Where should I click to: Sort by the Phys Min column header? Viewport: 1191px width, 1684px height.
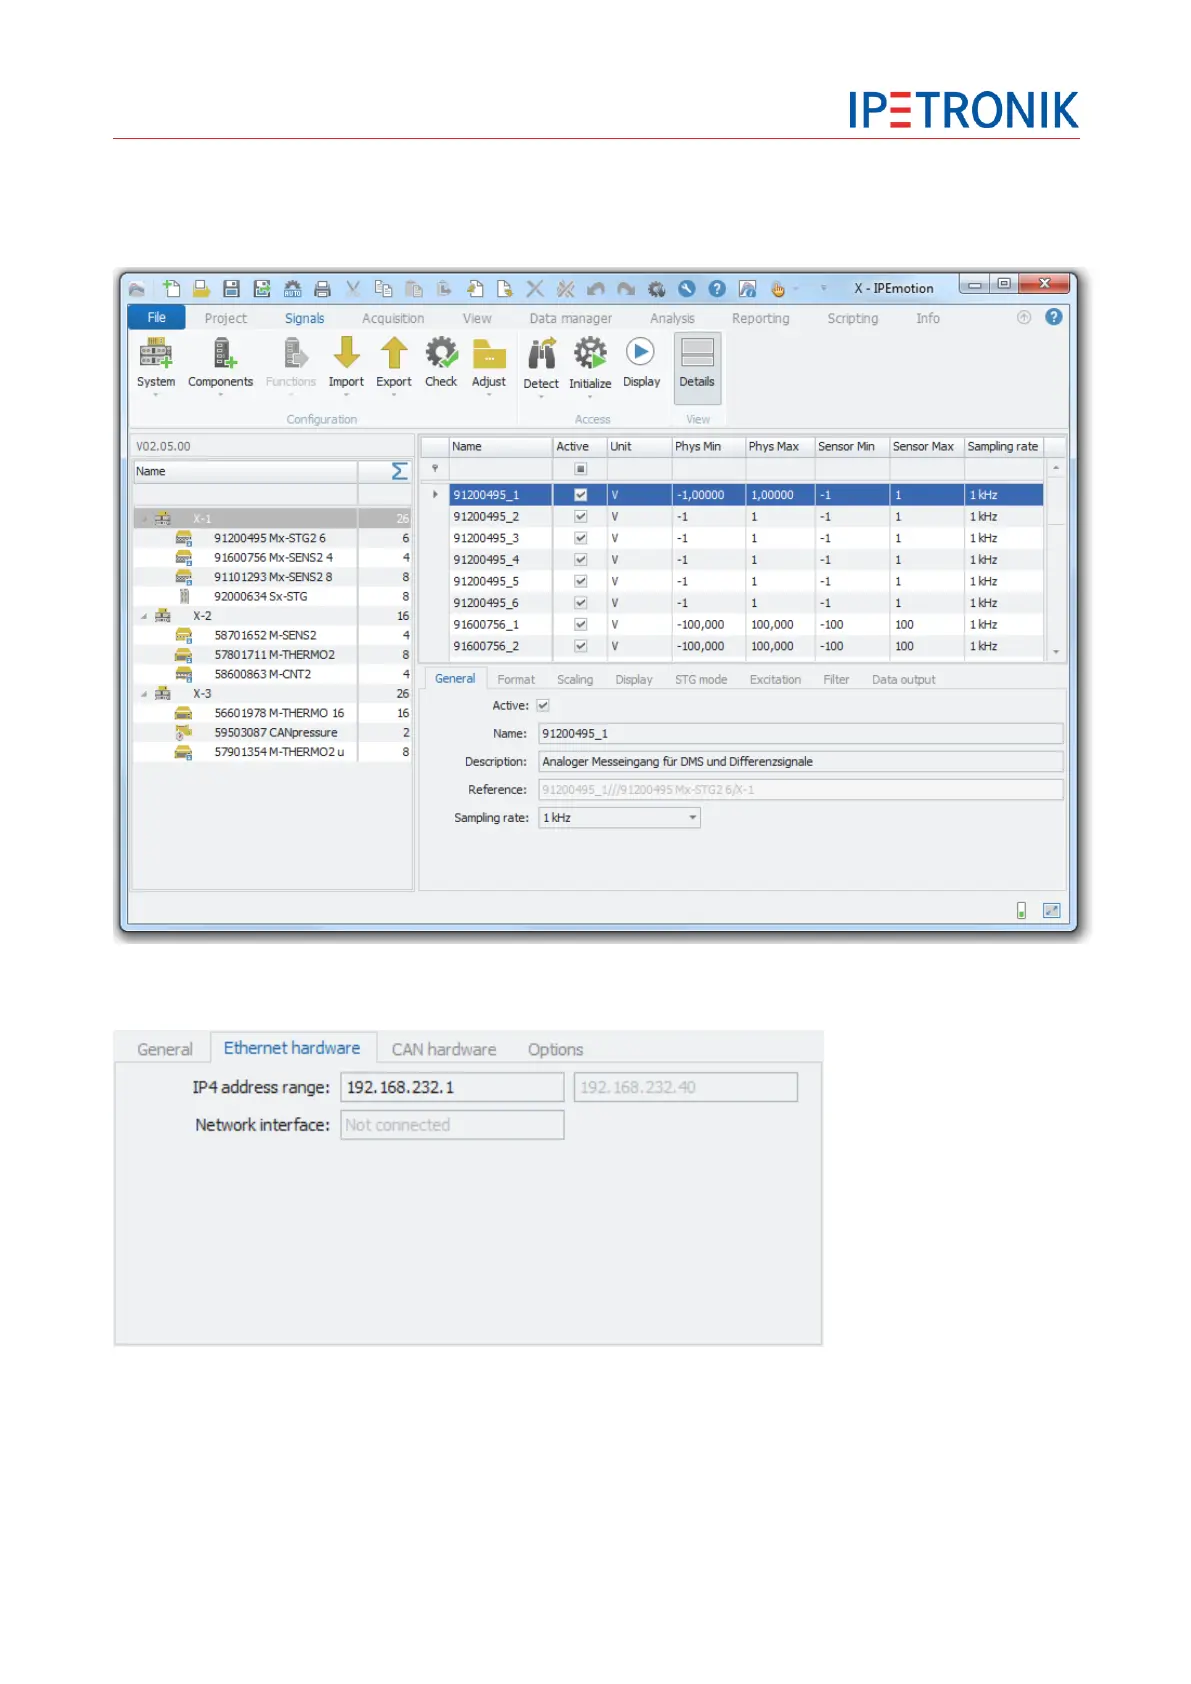708,446
